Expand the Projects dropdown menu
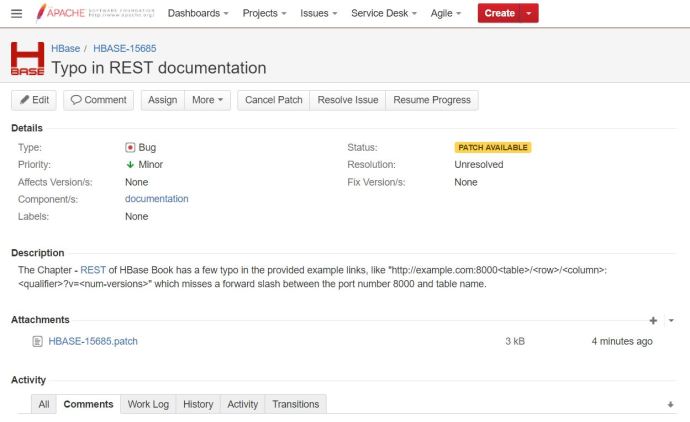 [265, 13]
